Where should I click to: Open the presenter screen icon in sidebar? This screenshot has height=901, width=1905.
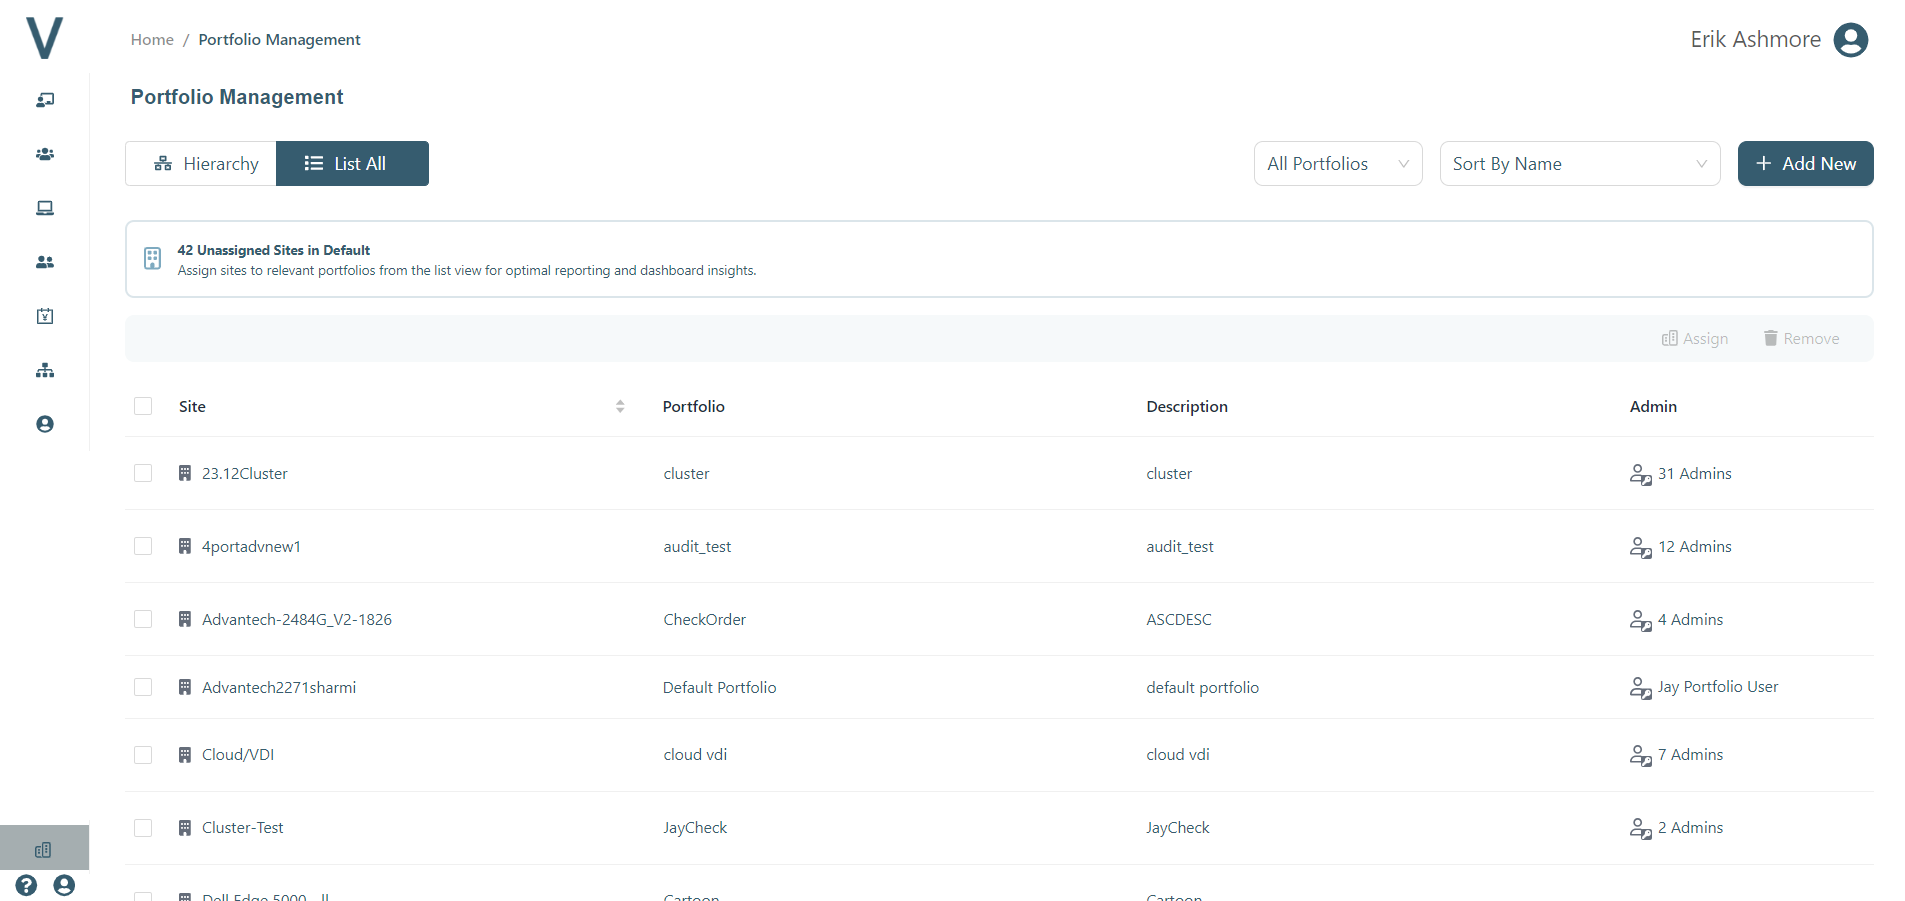45,100
